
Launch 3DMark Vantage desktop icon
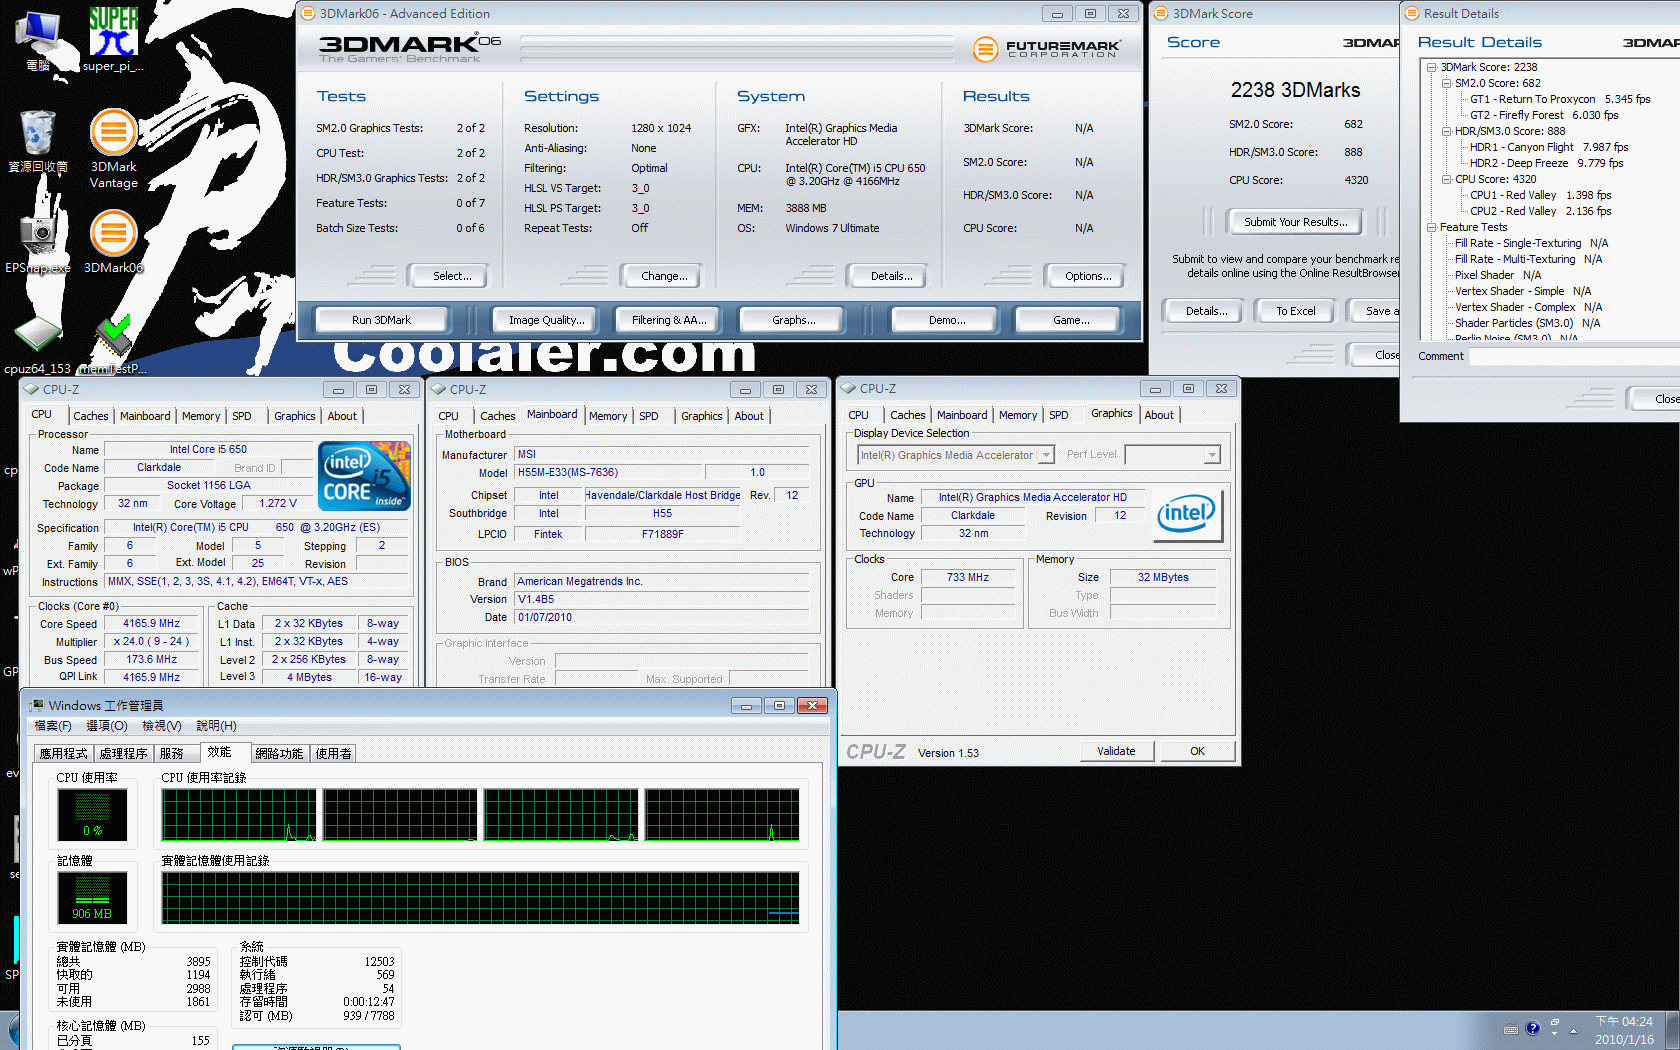114,148
